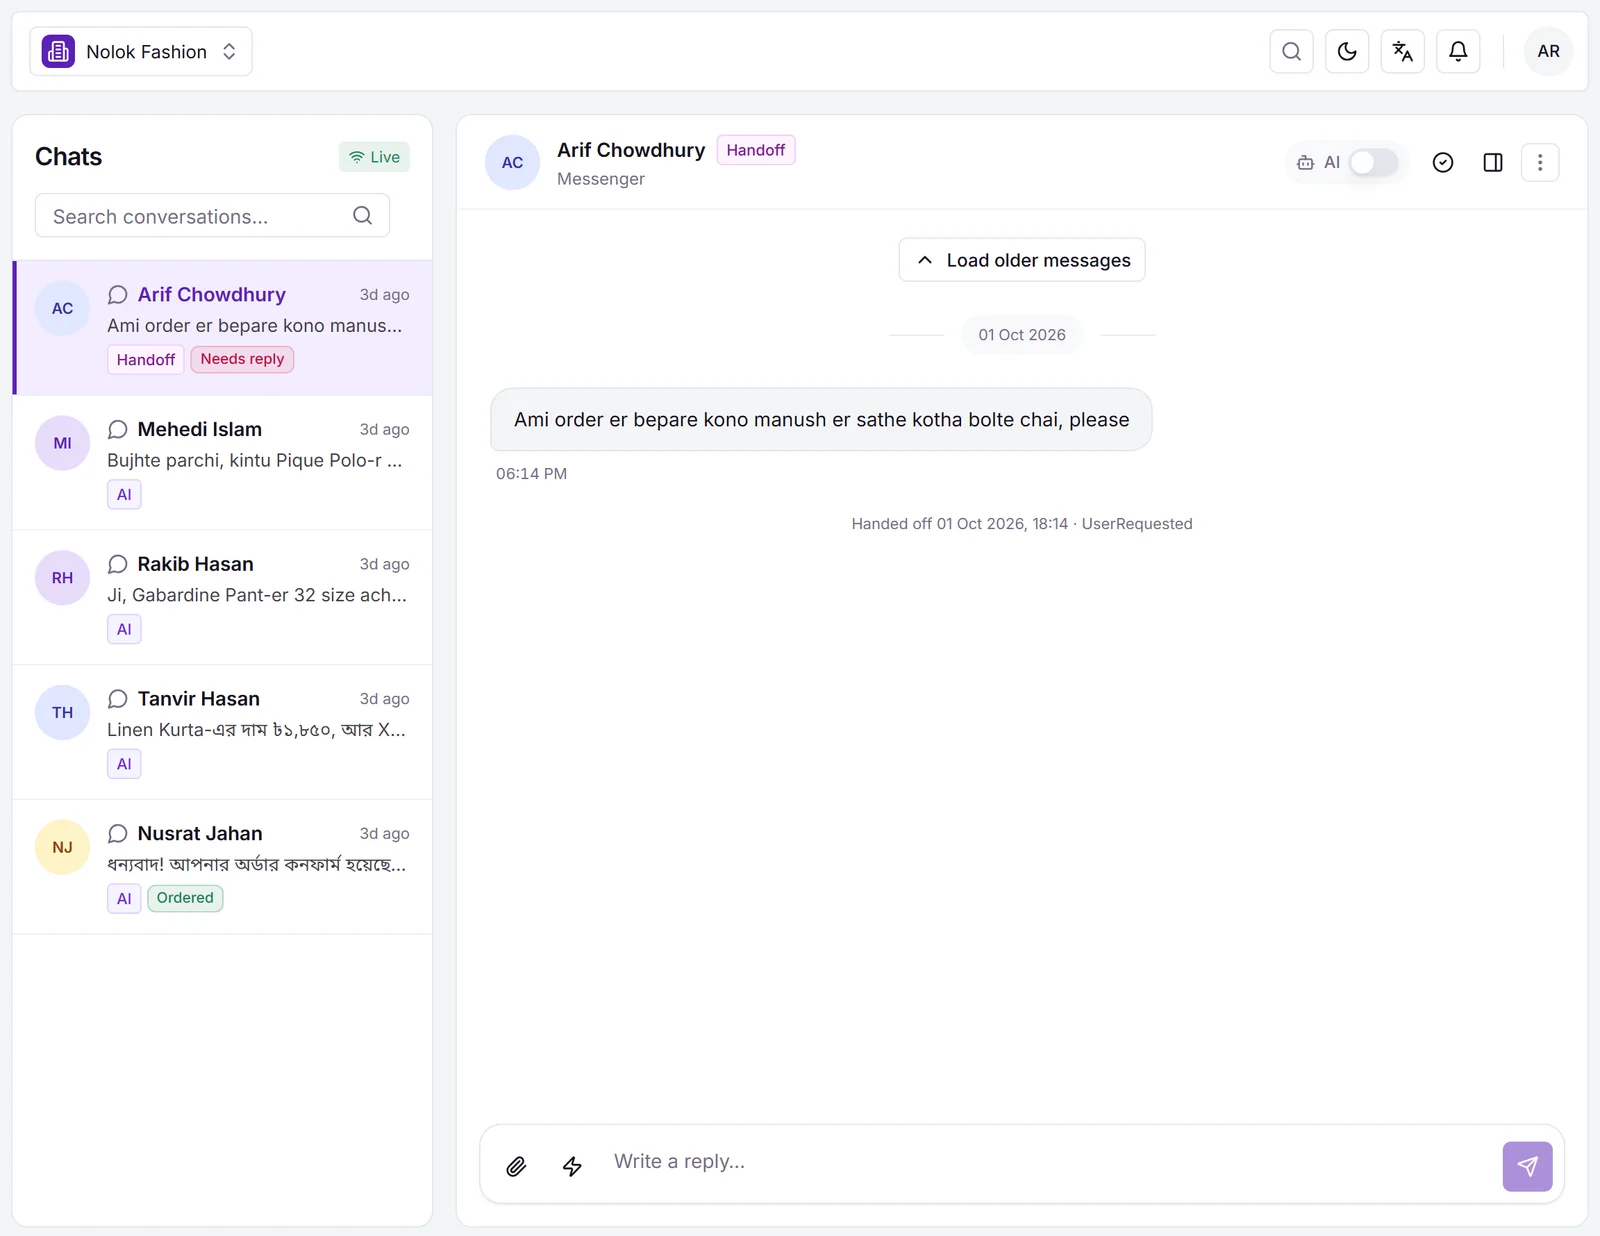The height and width of the screenshot is (1236, 1600).
Task: Click the Needs reply tag
Action: [x=242, y=359]
